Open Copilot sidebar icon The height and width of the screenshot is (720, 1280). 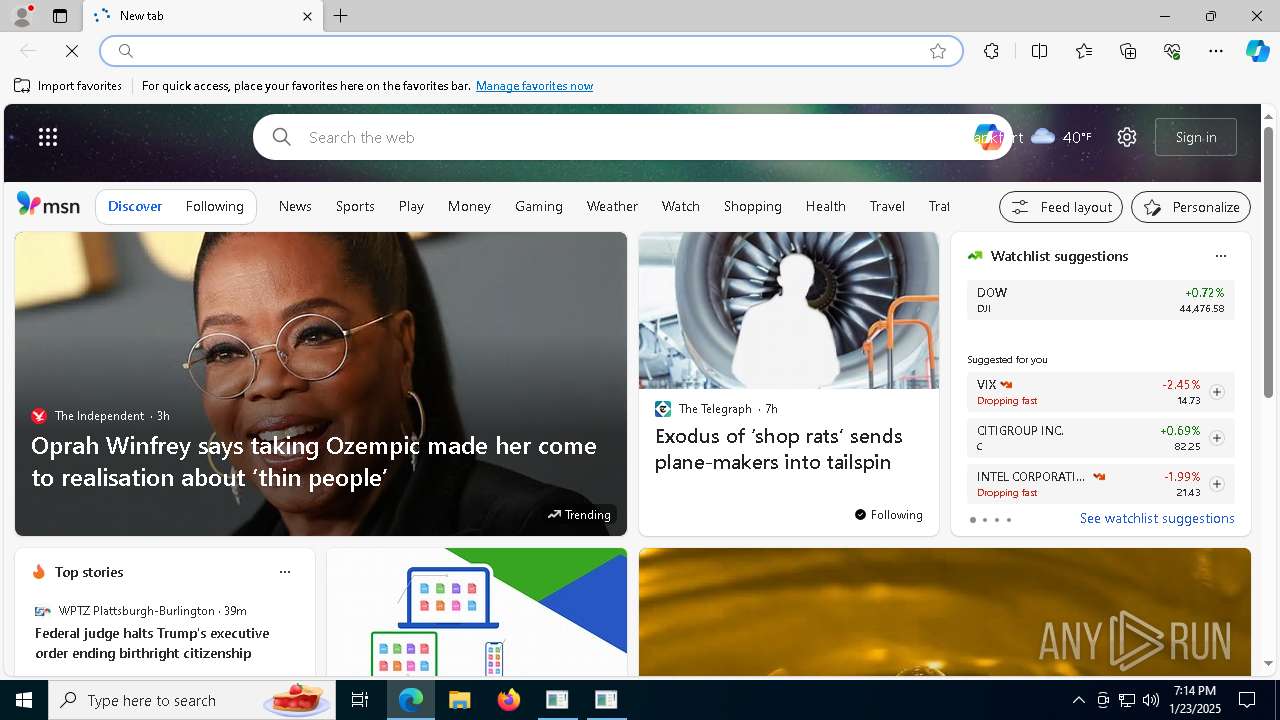(1257, 51)
